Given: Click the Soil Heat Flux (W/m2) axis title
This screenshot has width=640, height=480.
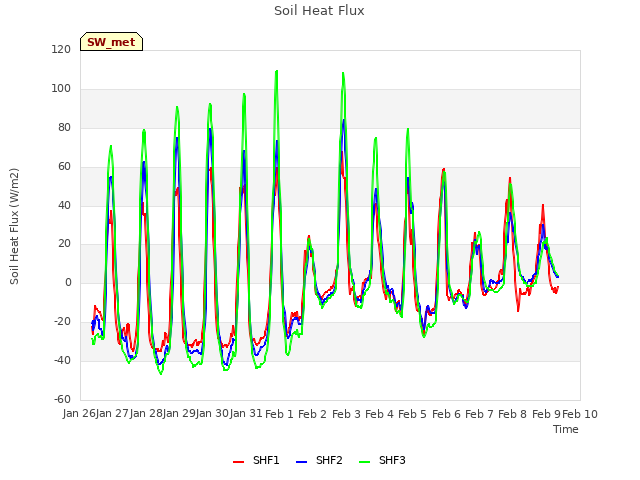Looking at the screenshot, I should click(x=14, y=226).
